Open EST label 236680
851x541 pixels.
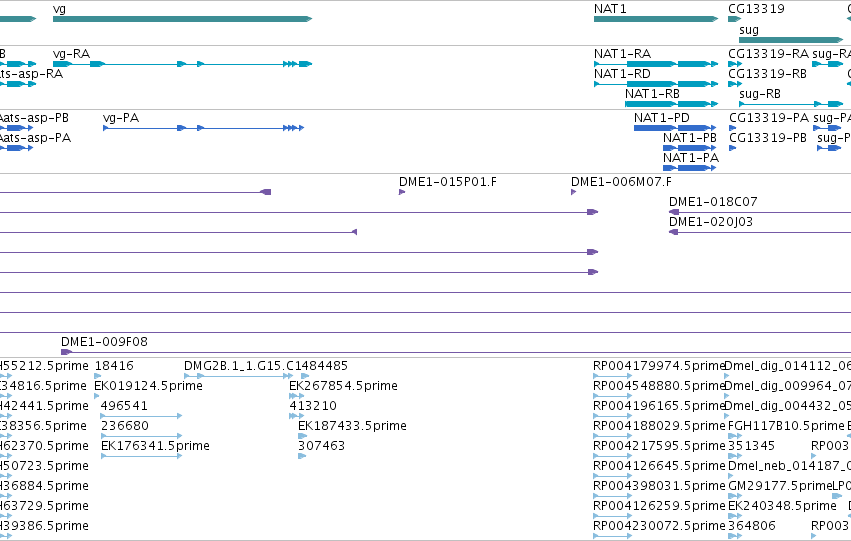pyautogui.click(x=124, y=426)
